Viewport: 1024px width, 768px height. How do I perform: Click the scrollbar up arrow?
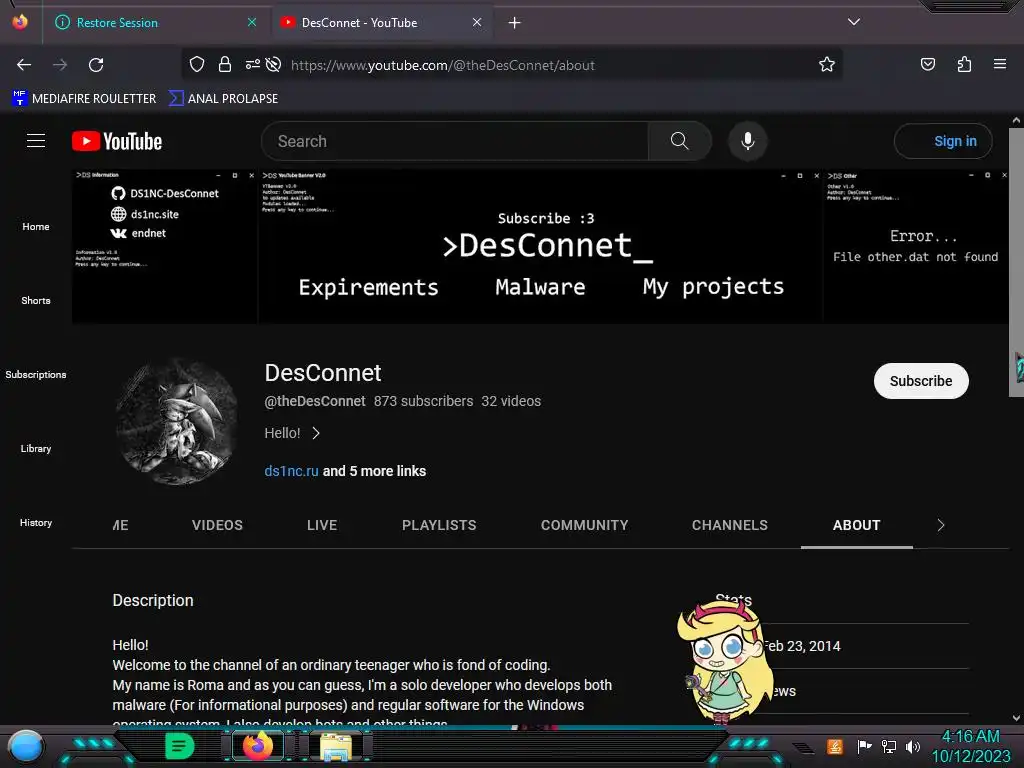pos(1016,121)
